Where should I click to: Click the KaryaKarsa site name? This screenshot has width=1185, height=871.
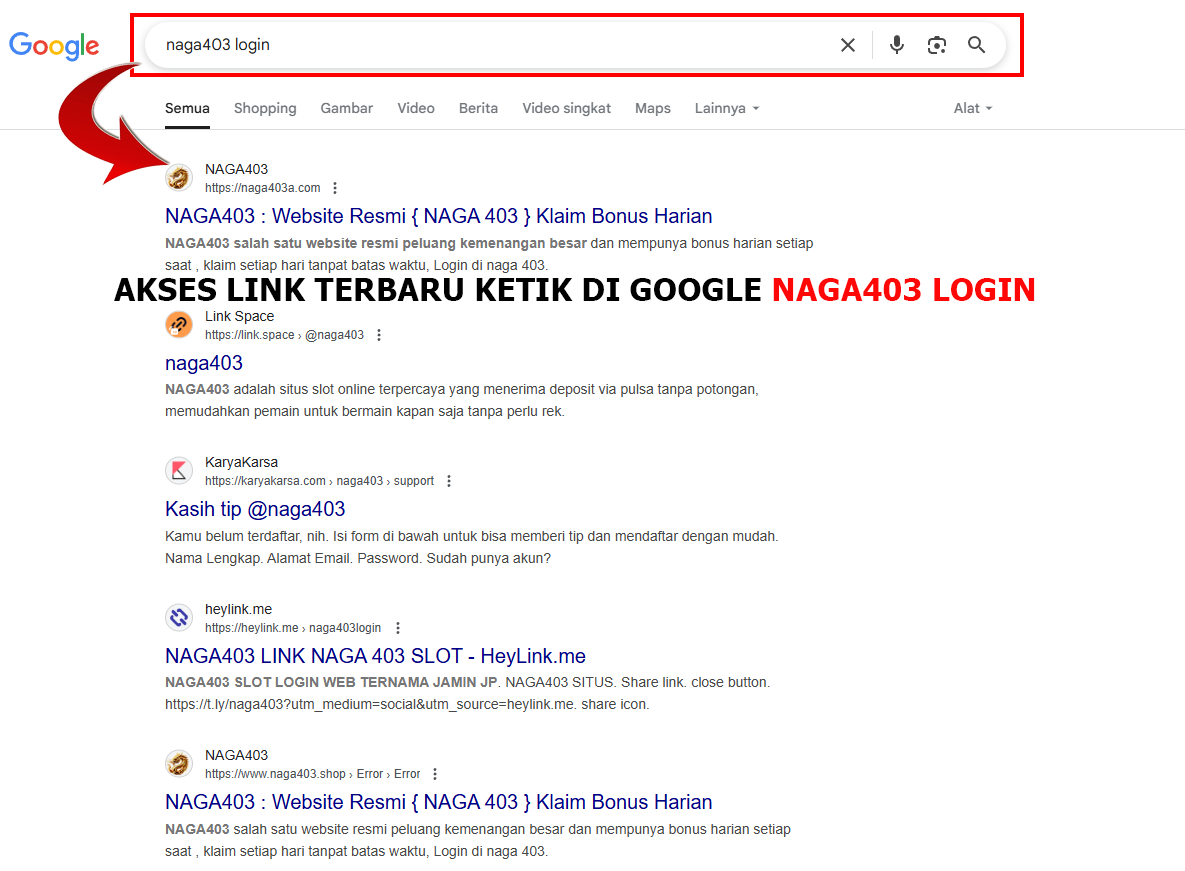[241, 462]
